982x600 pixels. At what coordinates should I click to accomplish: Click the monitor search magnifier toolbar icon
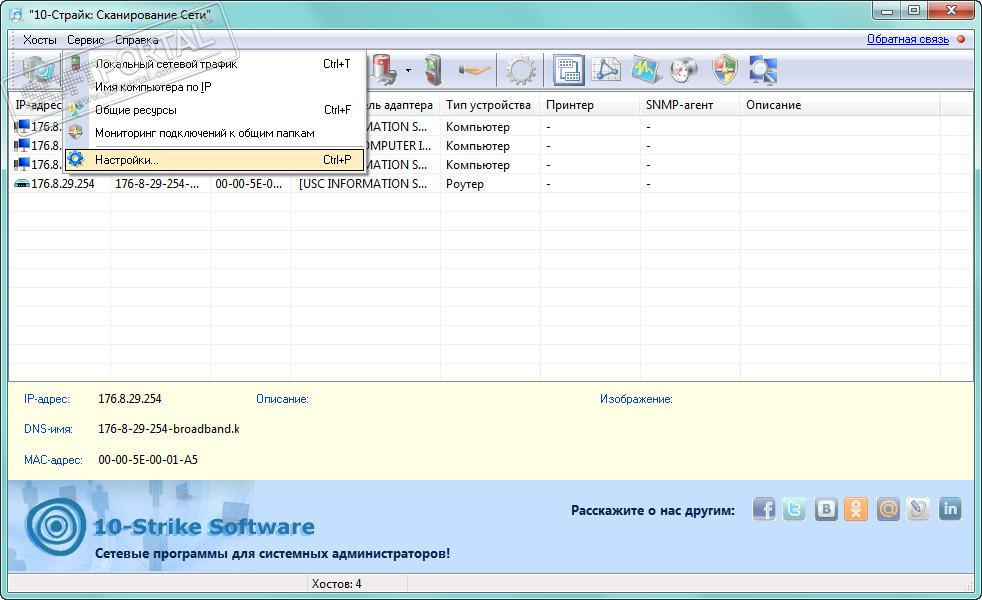coord(763,70)
